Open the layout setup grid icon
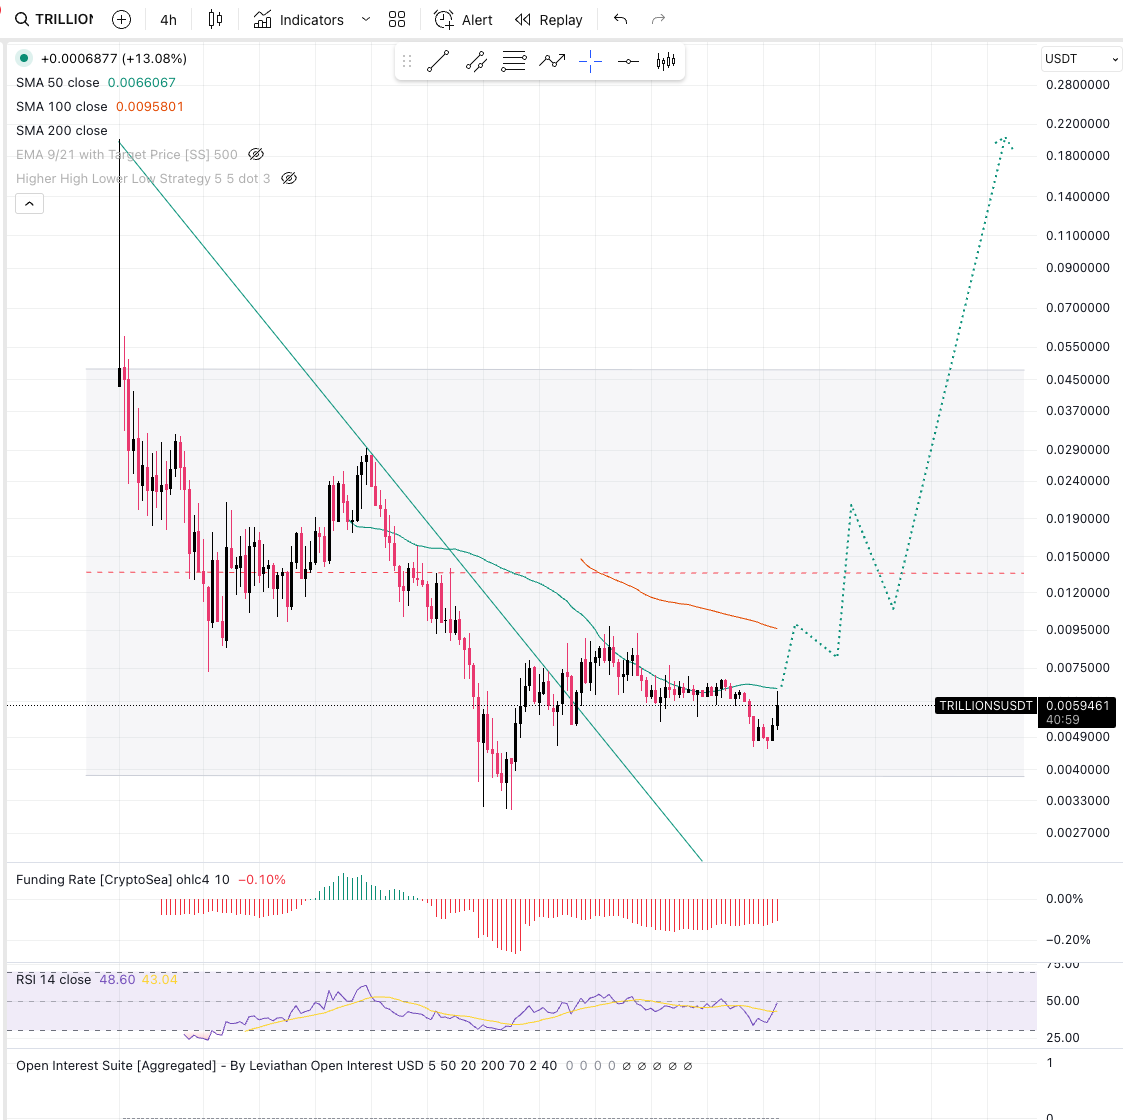Screen dimensions: 1123x1120 [x=397, y=20]
